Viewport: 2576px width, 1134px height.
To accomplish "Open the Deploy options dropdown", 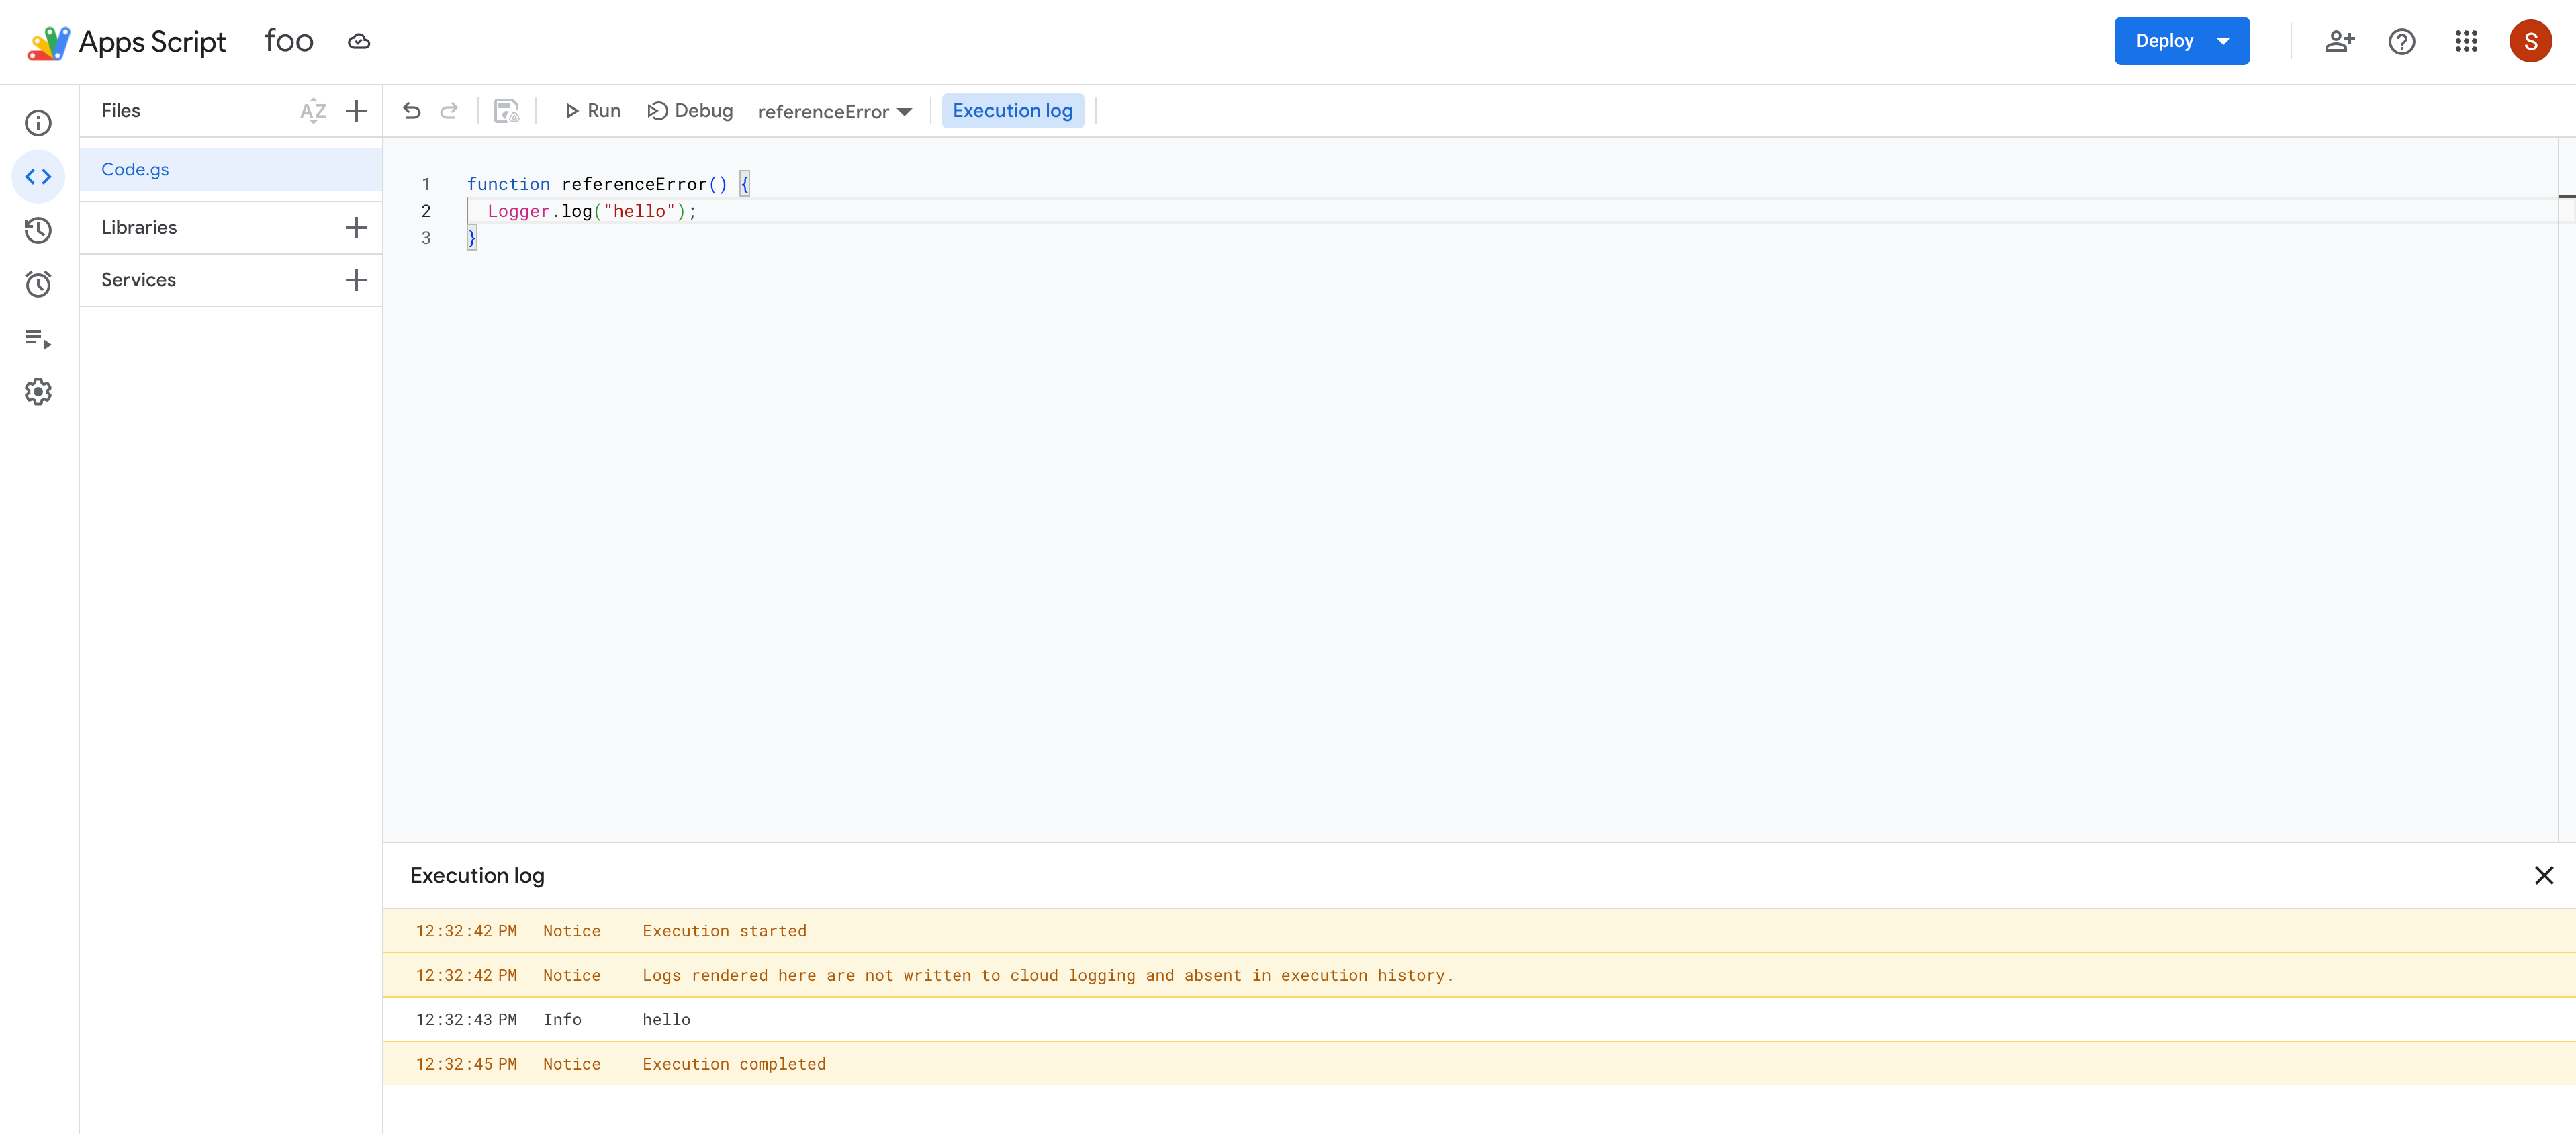I will pyautogui.click(x=2224, y=41).
